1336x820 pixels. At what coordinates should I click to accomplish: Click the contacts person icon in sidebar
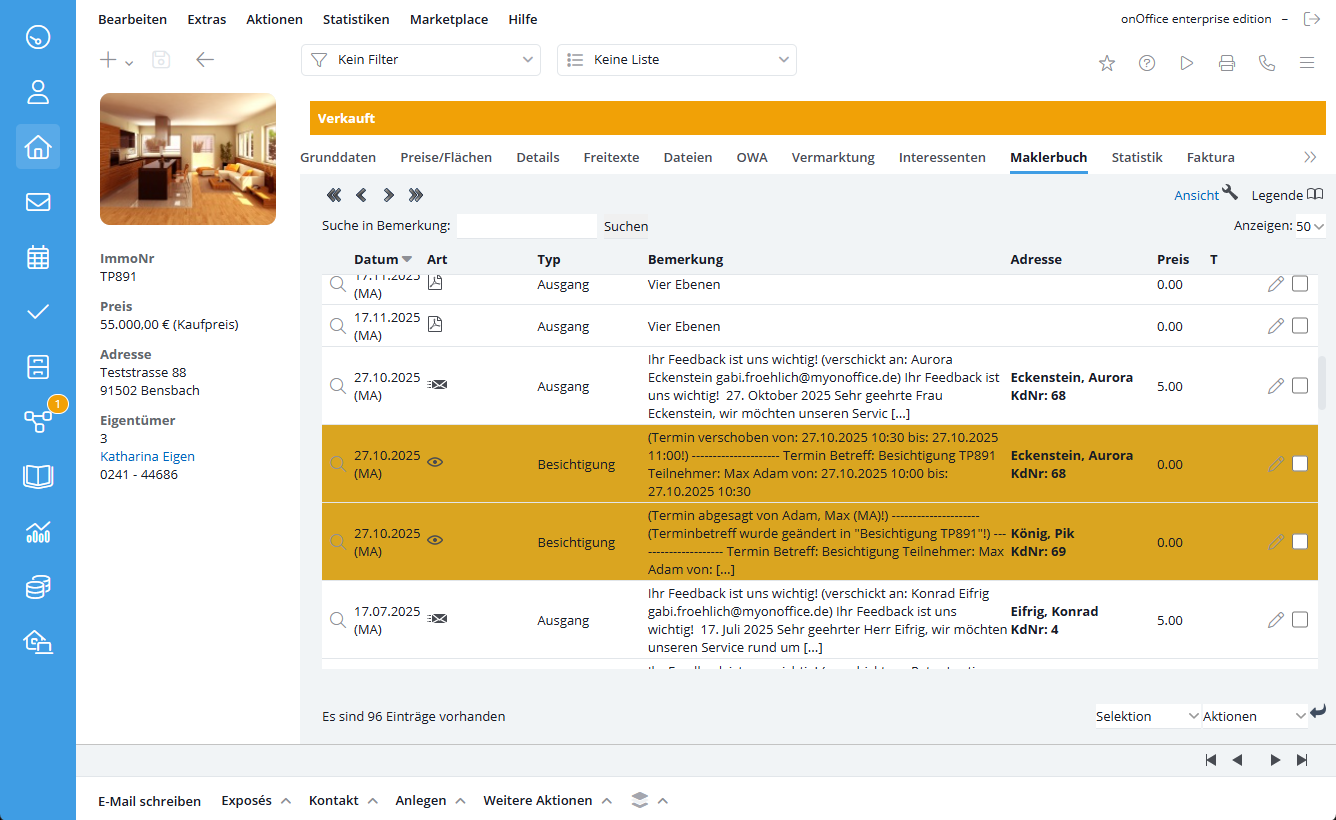(38, 93)
